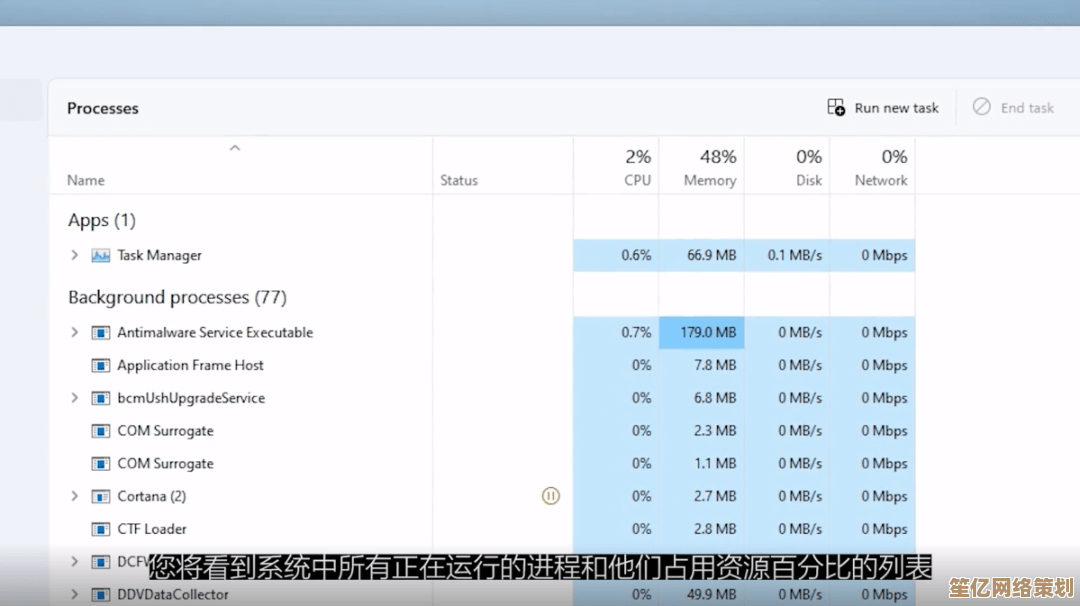Viewport: 1080px width, 606px height.
Task: Click the Cortana process icon
Action: click(101, 497)
